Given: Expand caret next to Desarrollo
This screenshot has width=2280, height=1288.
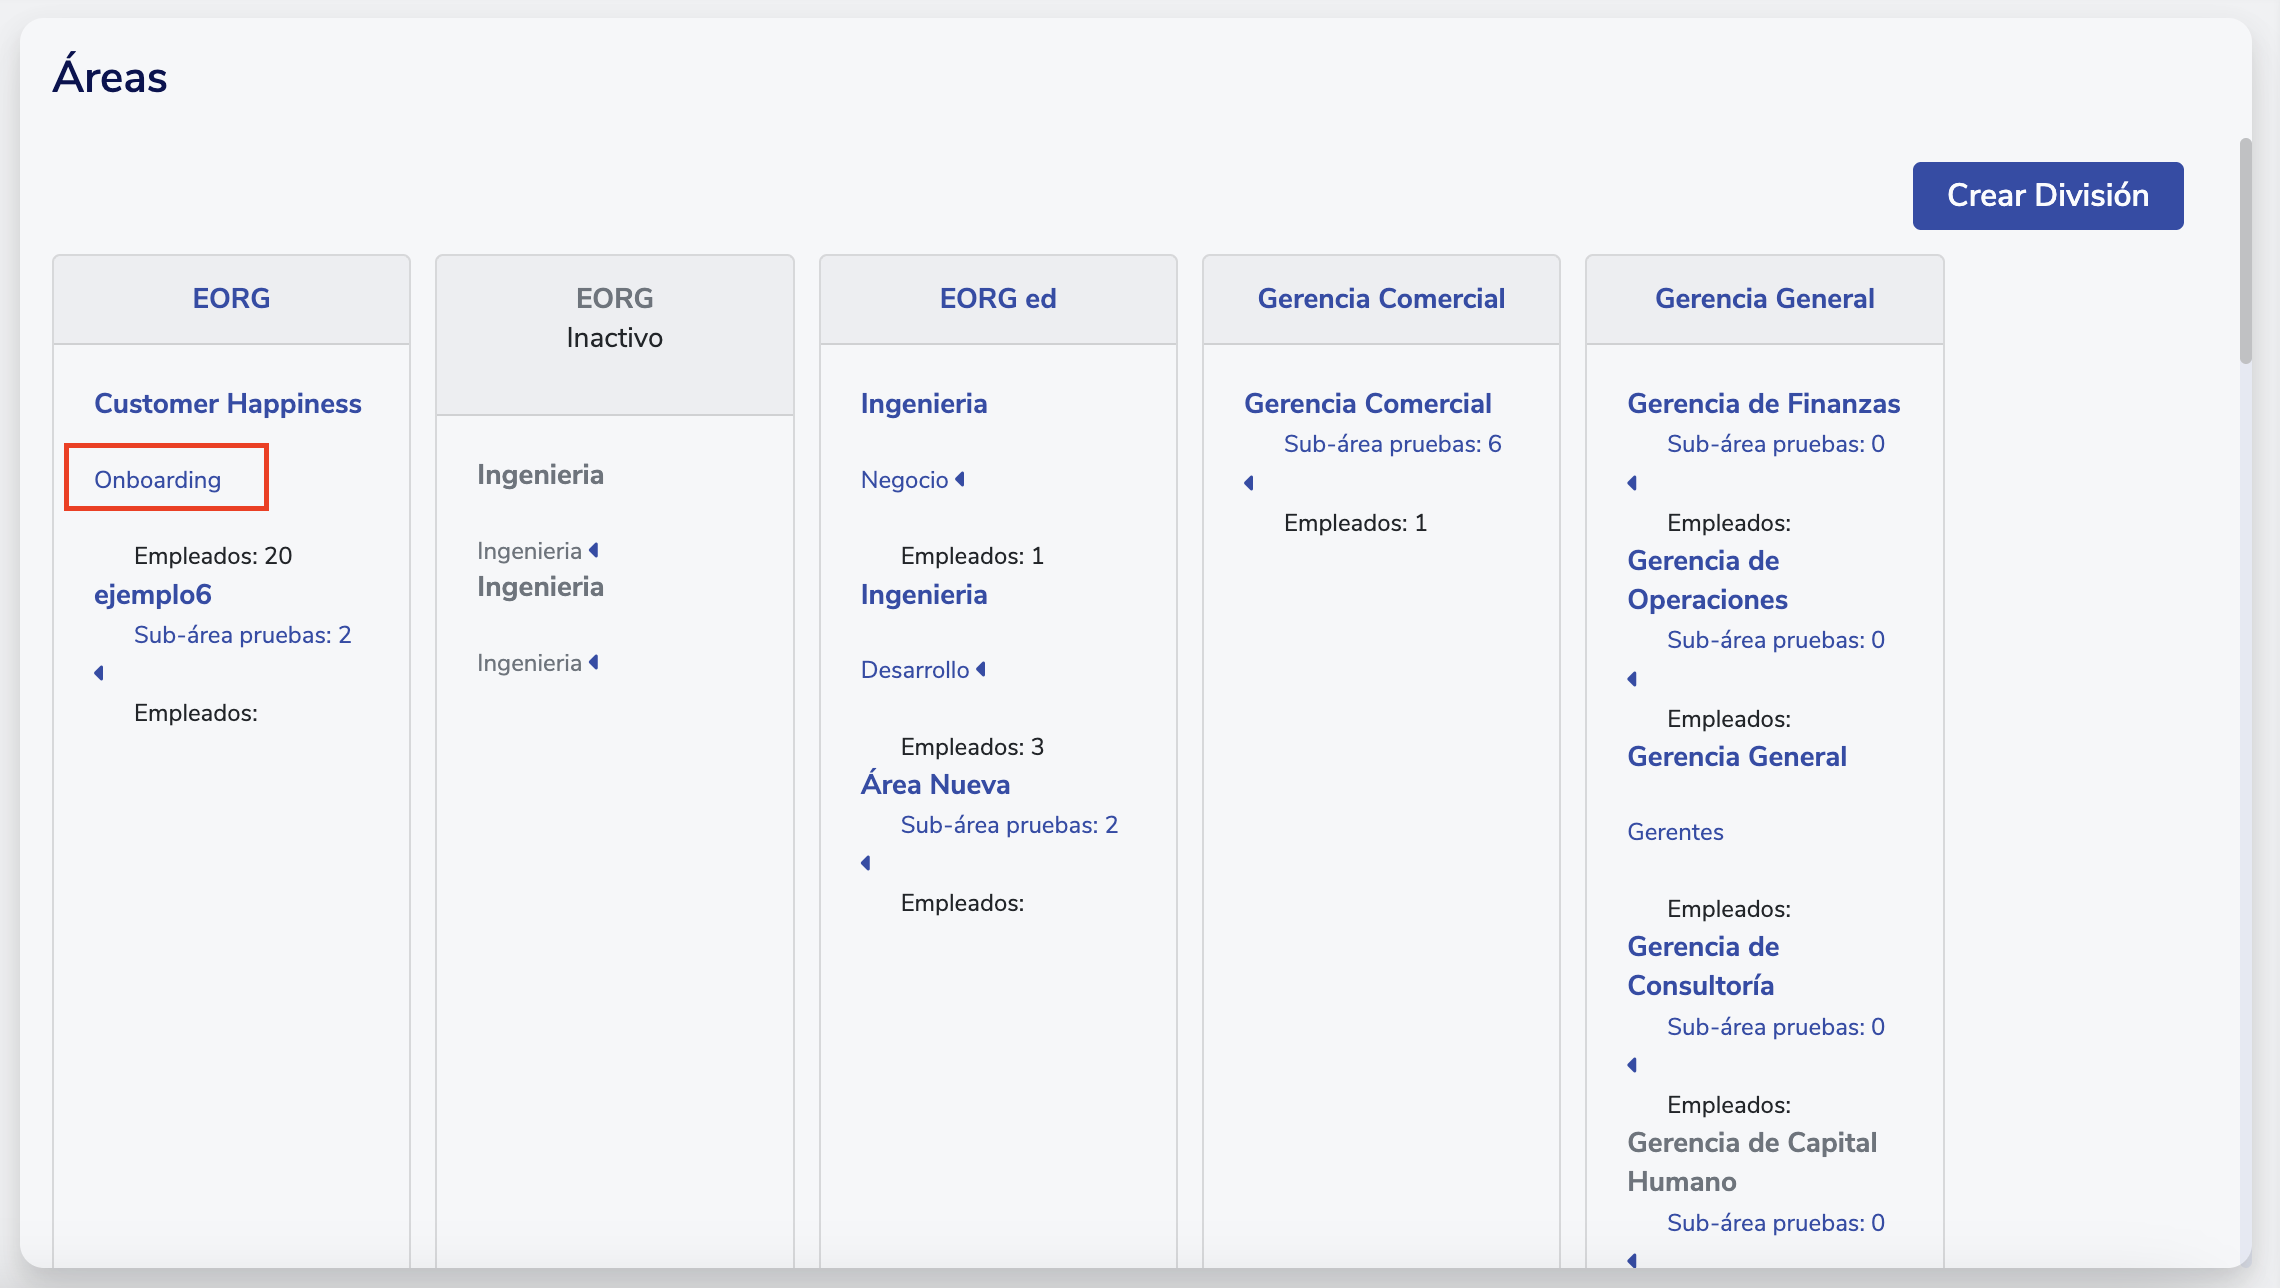Looking at the screenshot, I should tap(981, 669).
